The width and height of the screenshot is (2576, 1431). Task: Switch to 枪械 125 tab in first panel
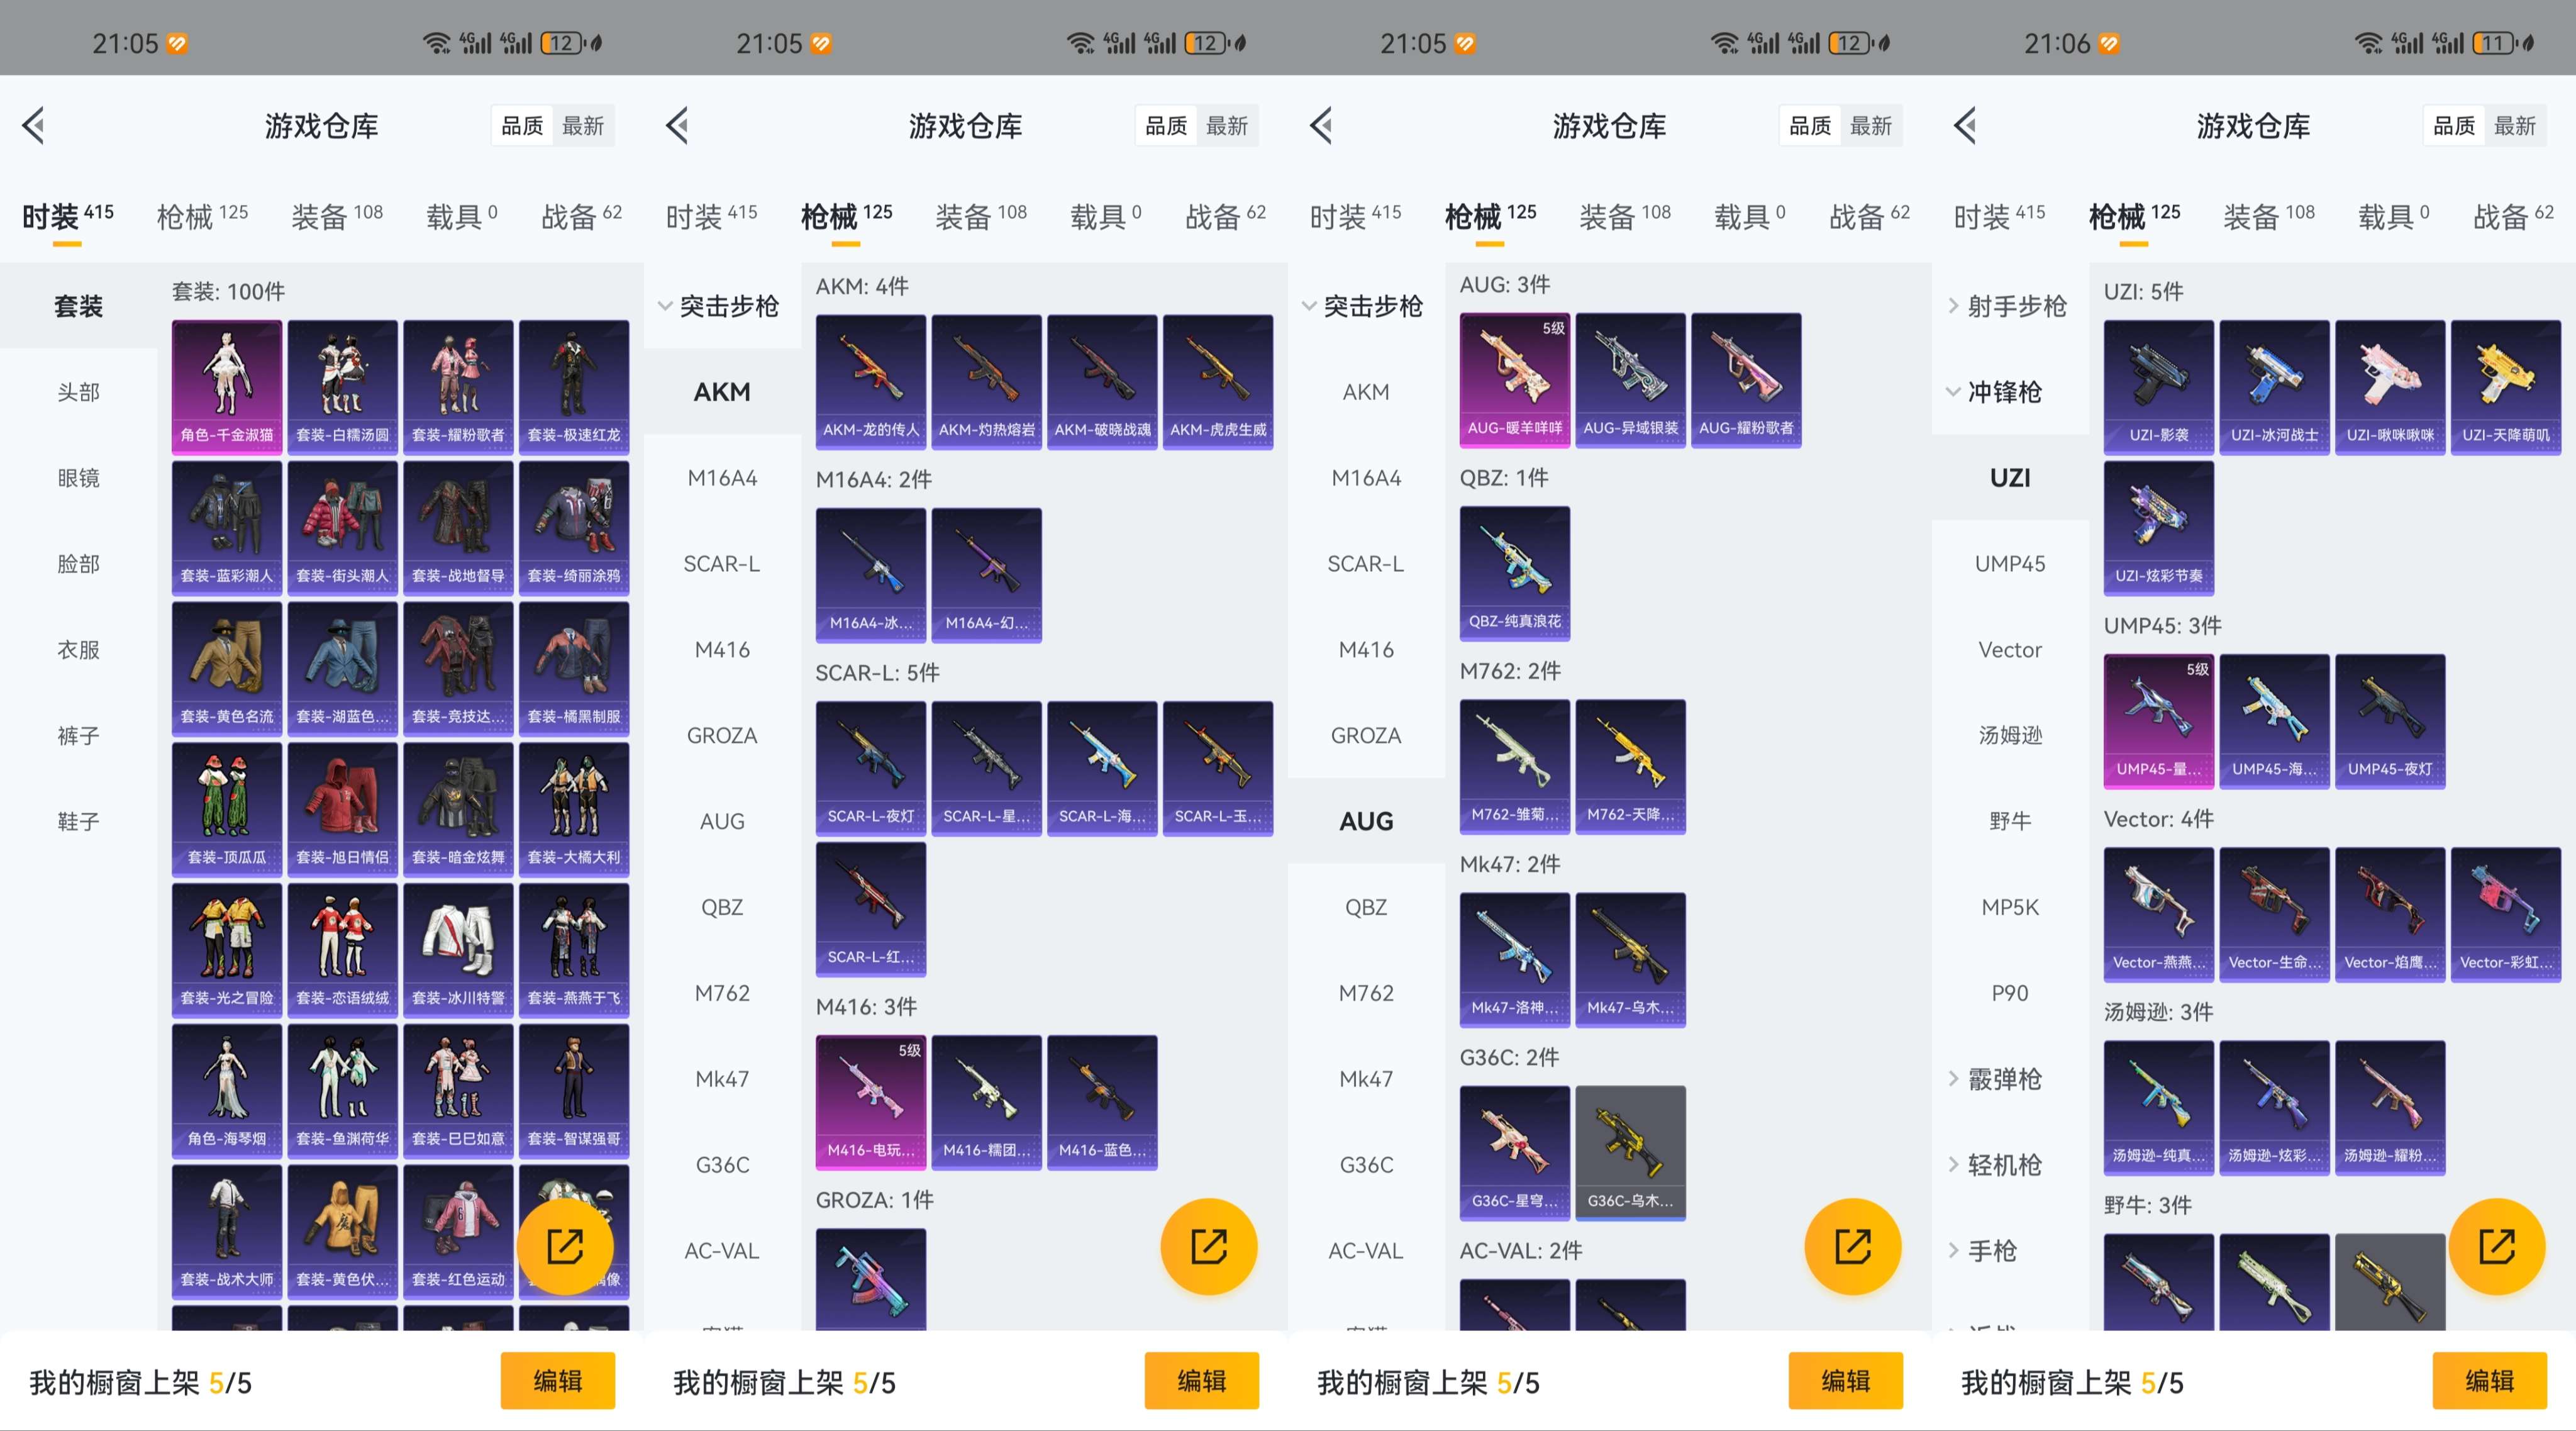[x=202, y=216]
